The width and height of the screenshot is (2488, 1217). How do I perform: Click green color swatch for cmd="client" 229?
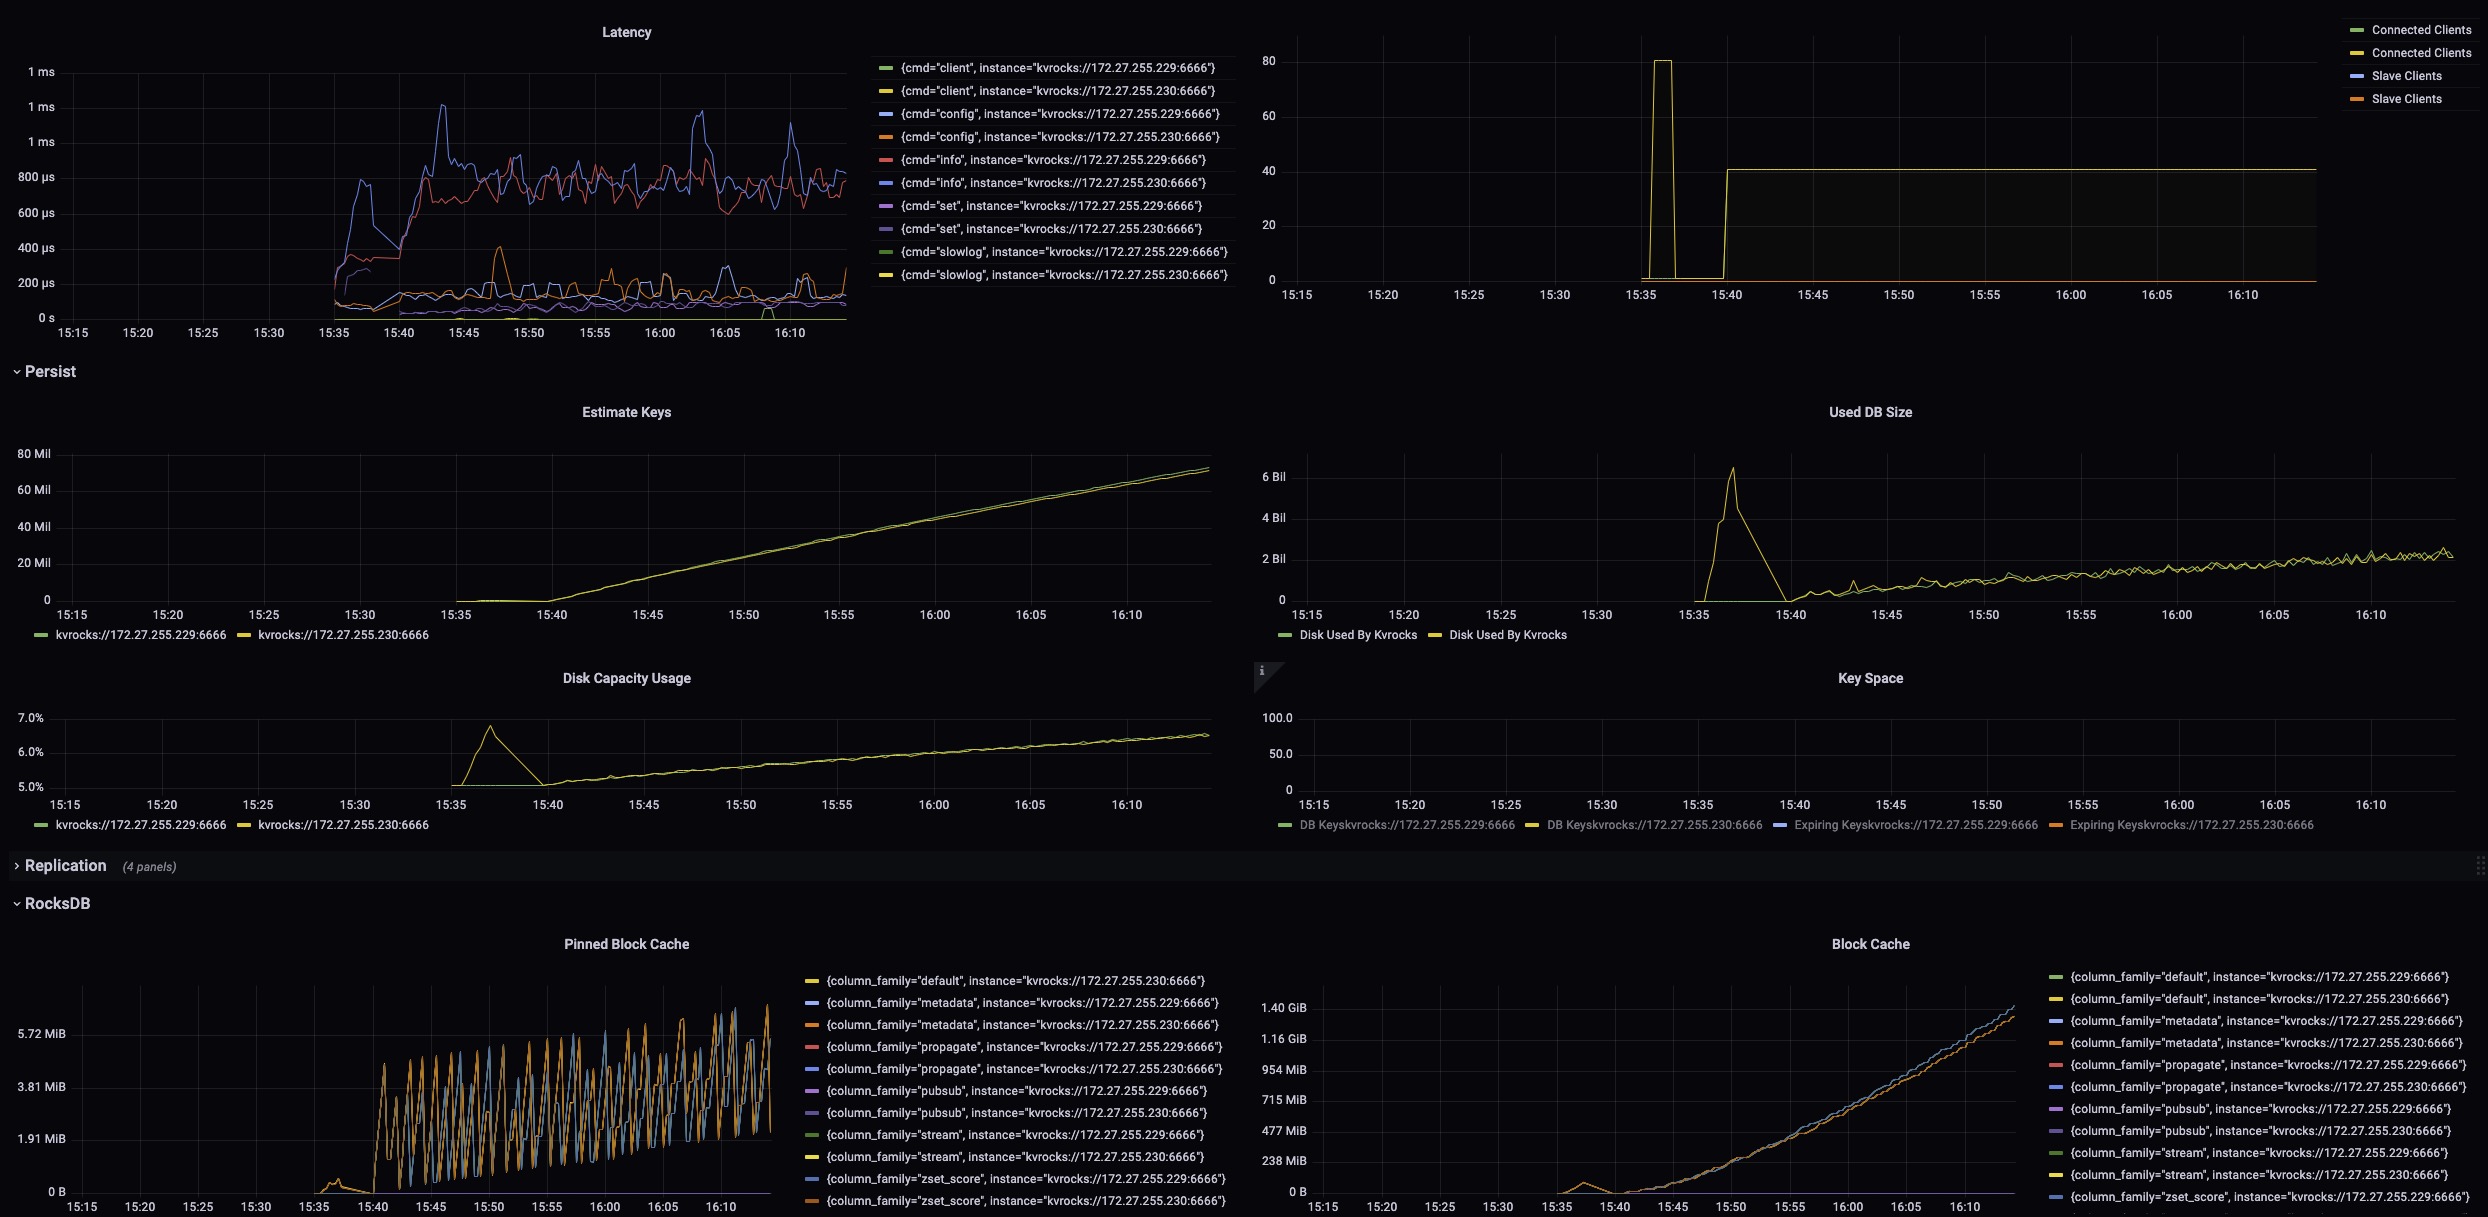coord(885,68)
